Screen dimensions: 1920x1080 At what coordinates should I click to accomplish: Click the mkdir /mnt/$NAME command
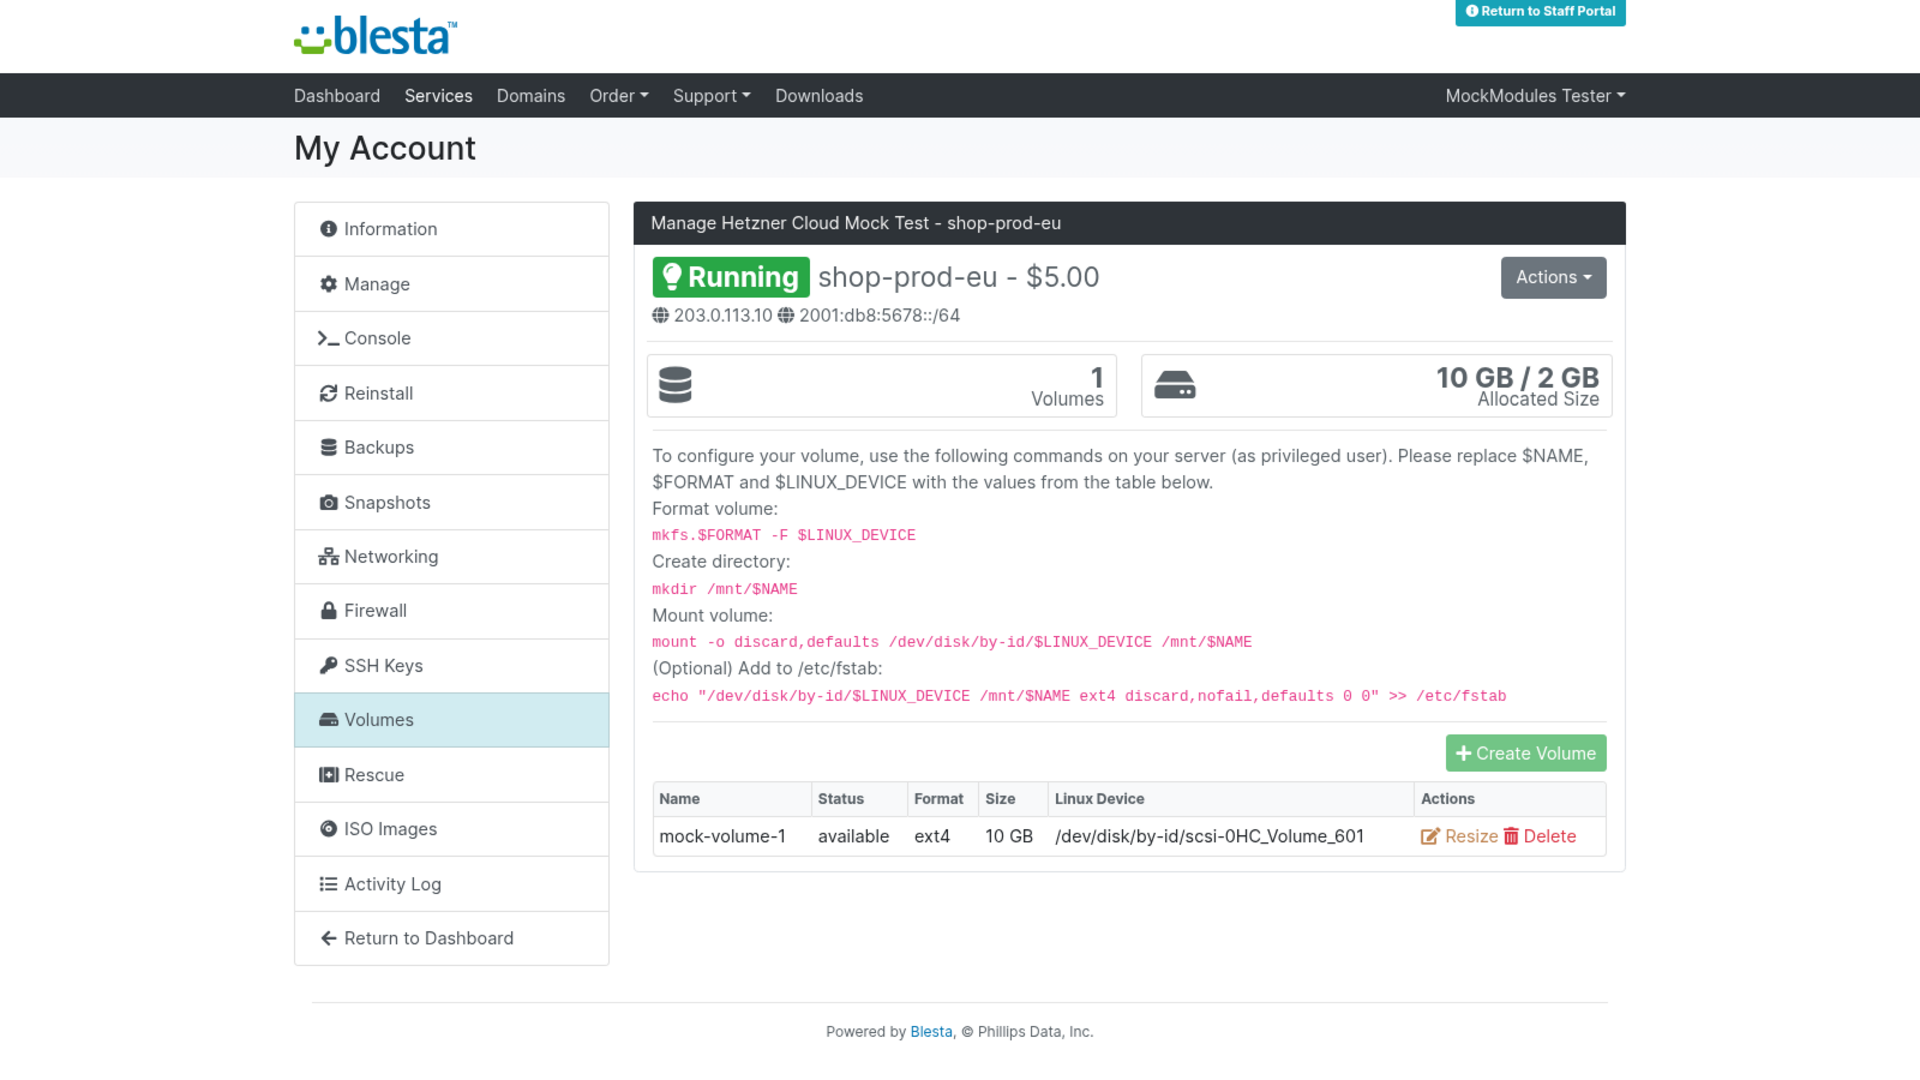point(725,590)
